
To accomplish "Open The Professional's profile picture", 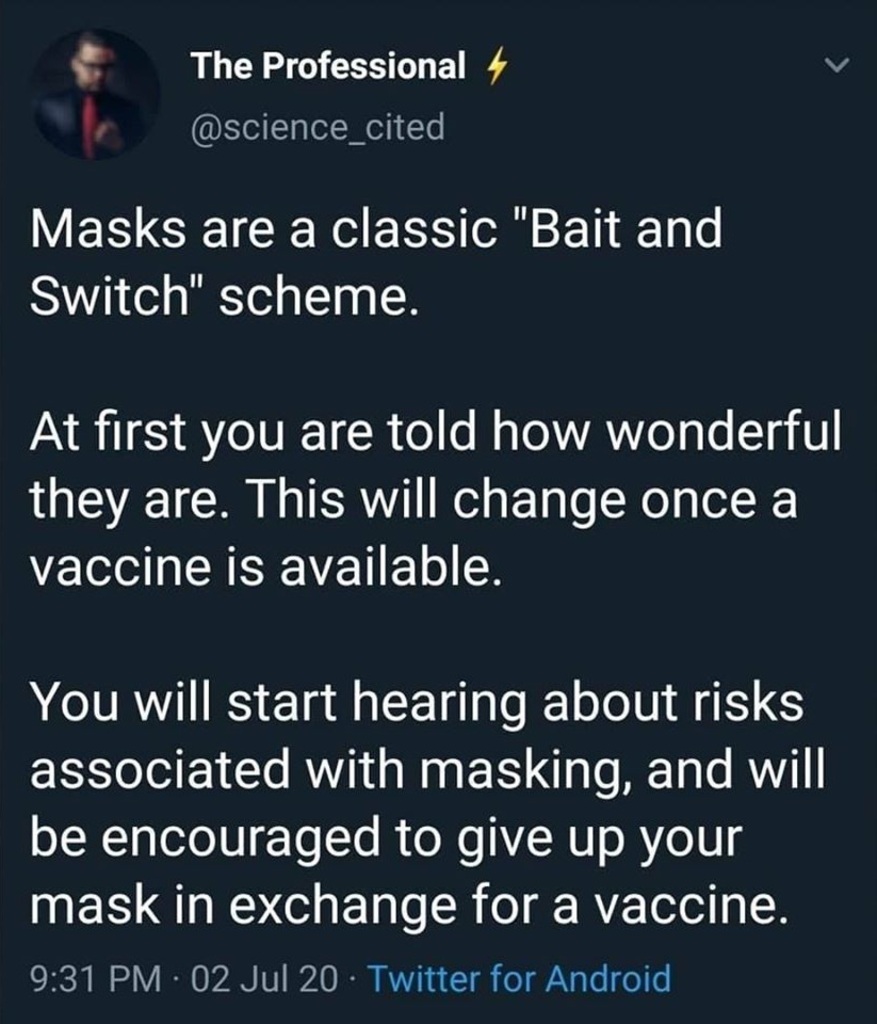I will [95, 96].
